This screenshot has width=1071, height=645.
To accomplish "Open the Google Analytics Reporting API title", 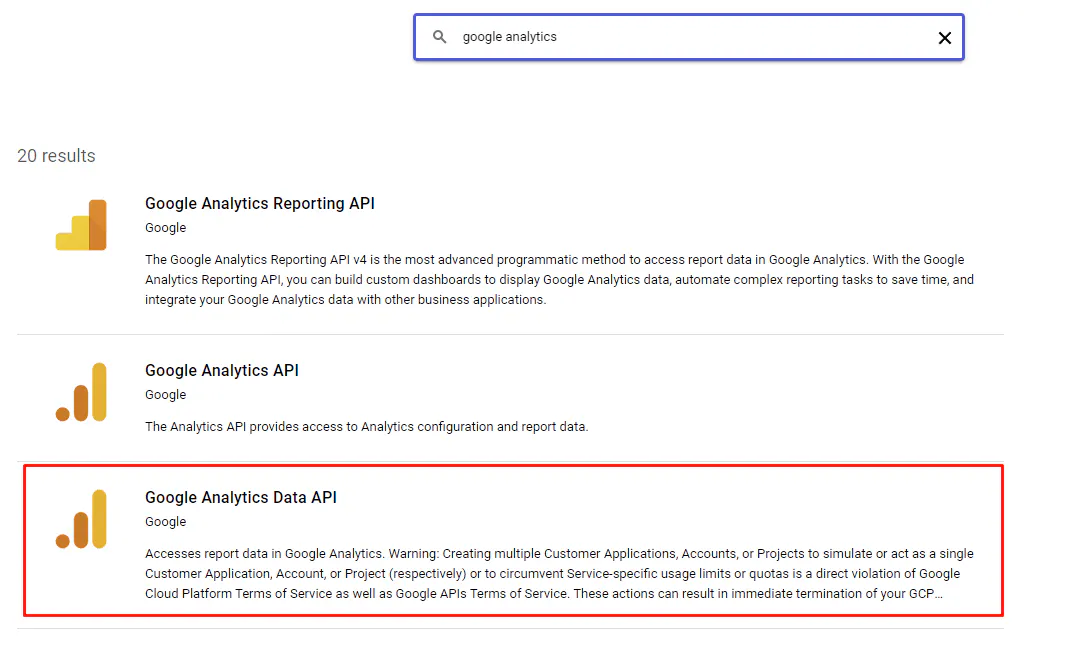I will [260, 204].
